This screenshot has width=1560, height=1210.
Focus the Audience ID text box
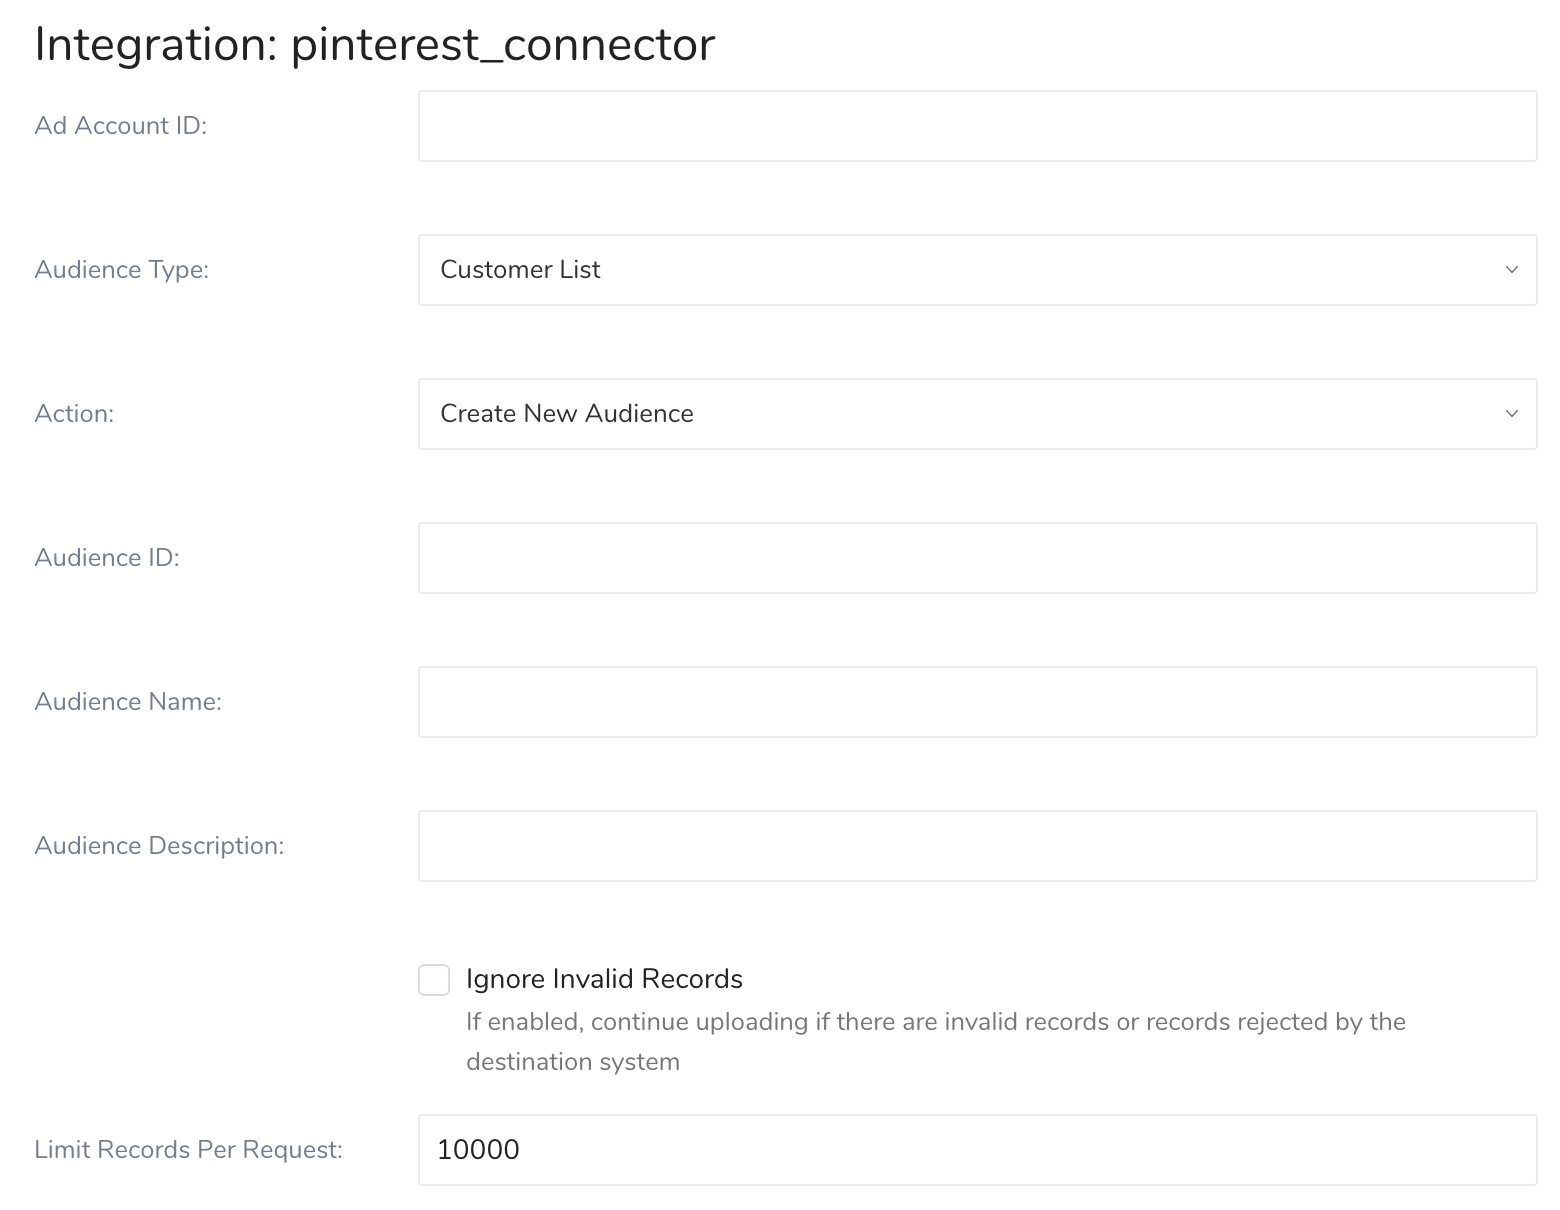[x=977, y=558]
